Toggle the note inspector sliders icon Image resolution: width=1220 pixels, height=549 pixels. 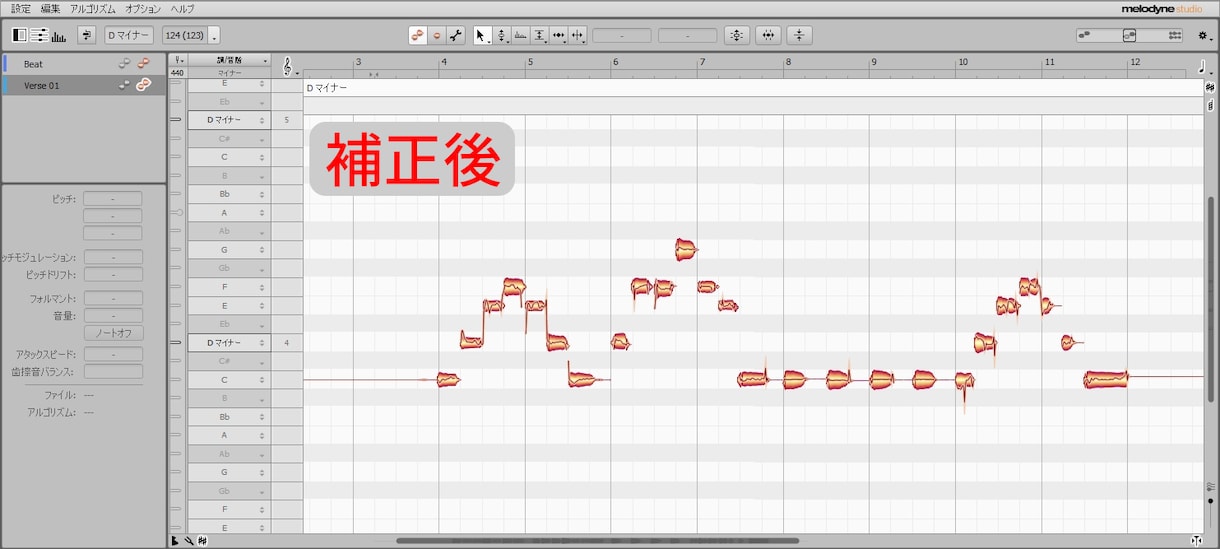[x=39, y=35]
